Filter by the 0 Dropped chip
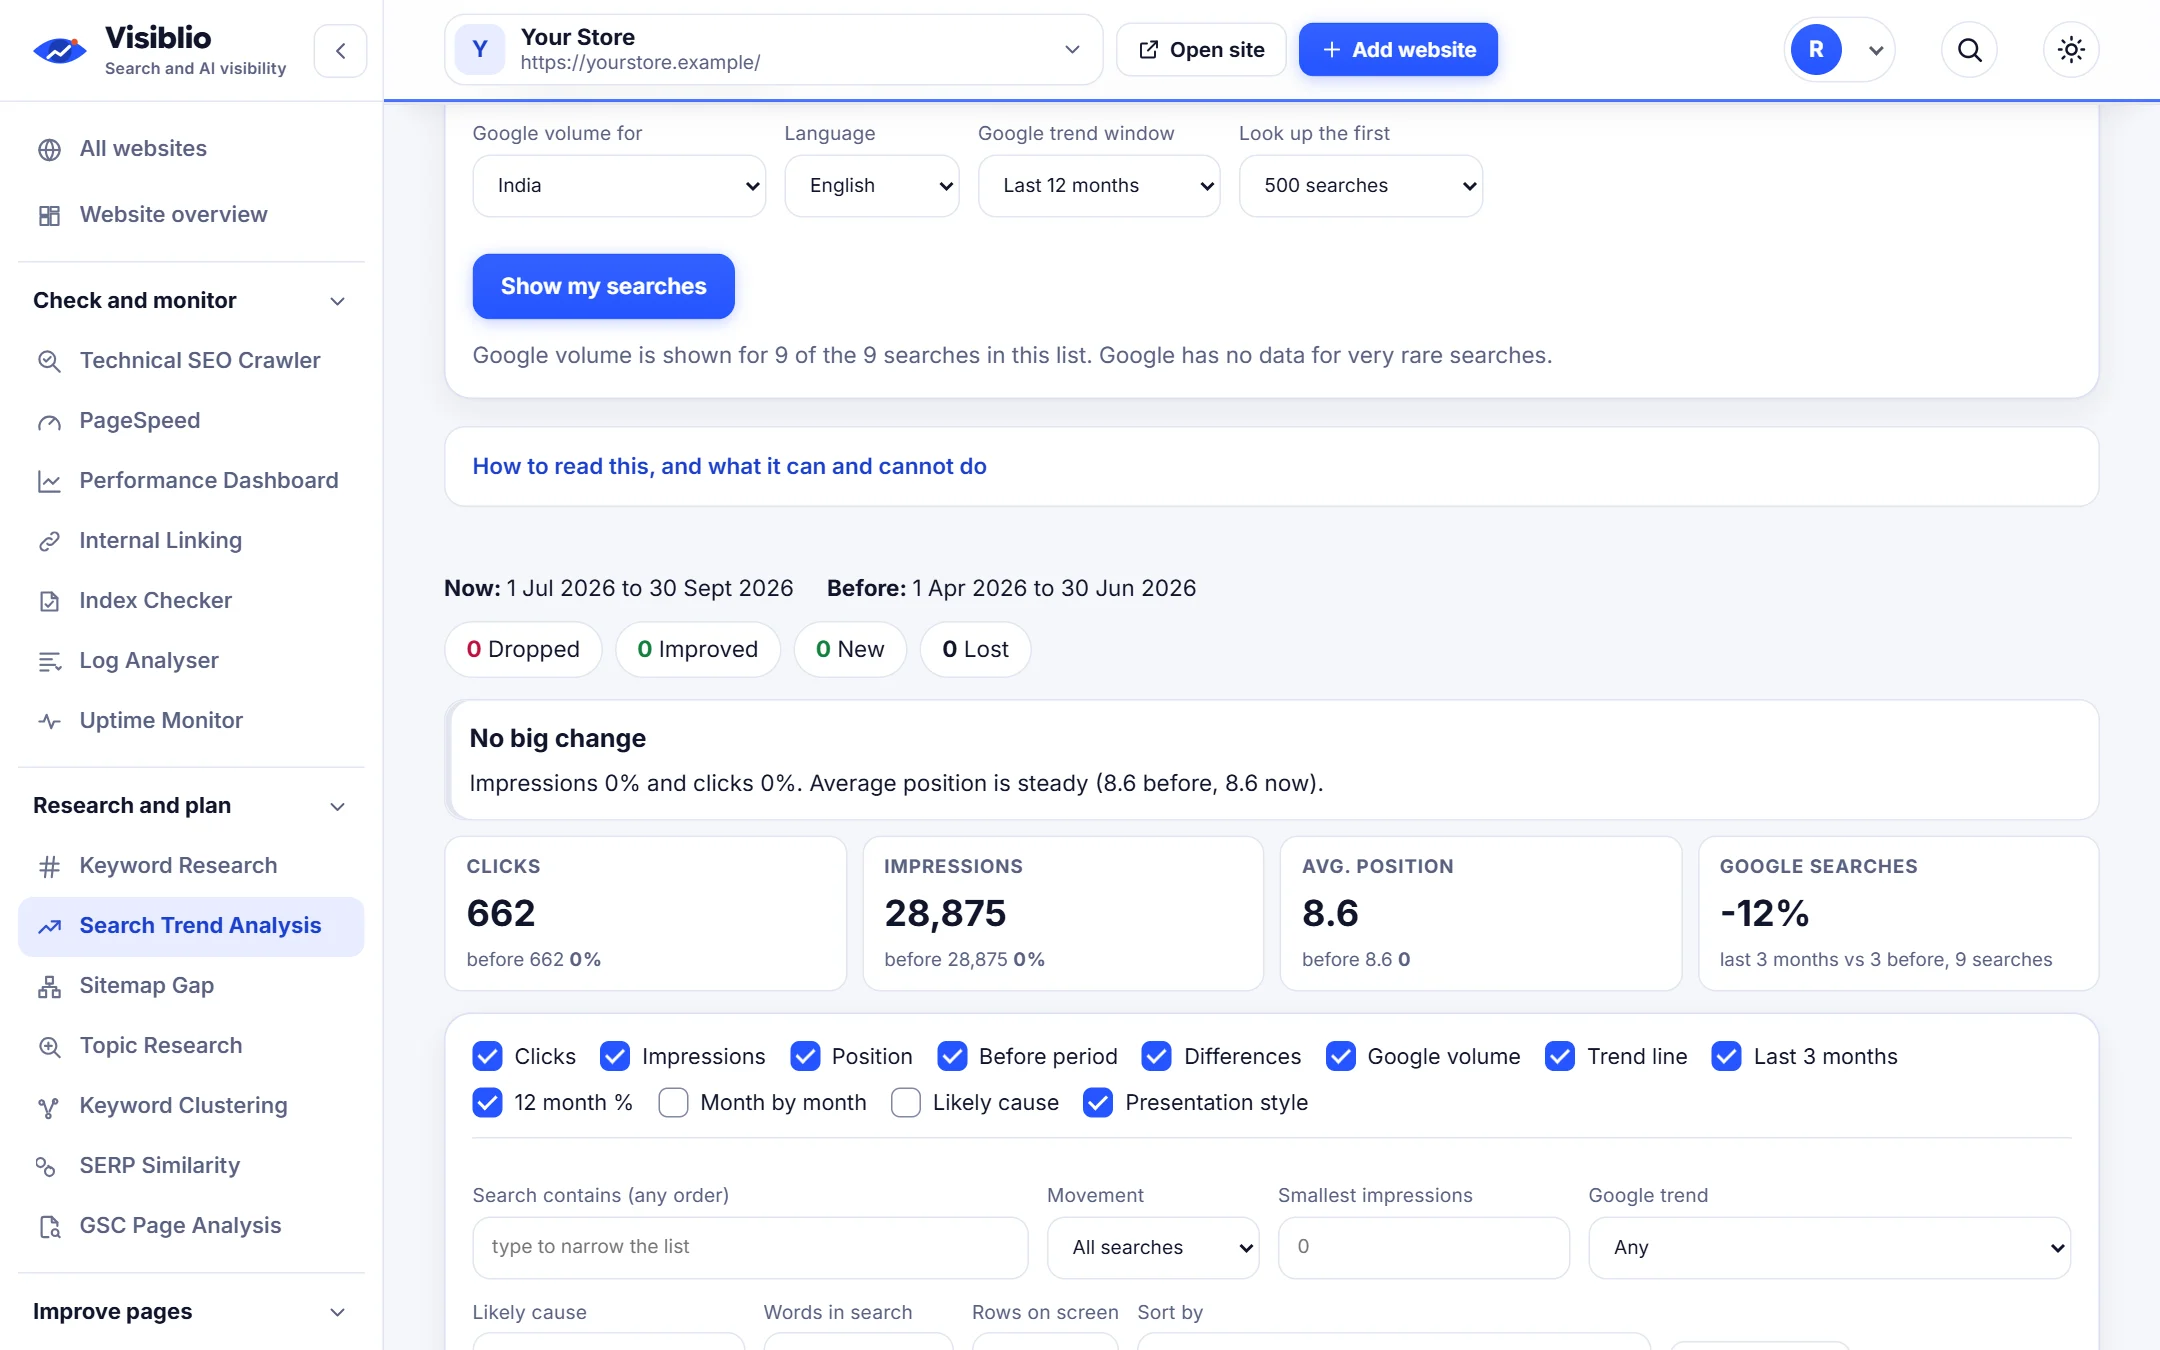 coord(523,650)
